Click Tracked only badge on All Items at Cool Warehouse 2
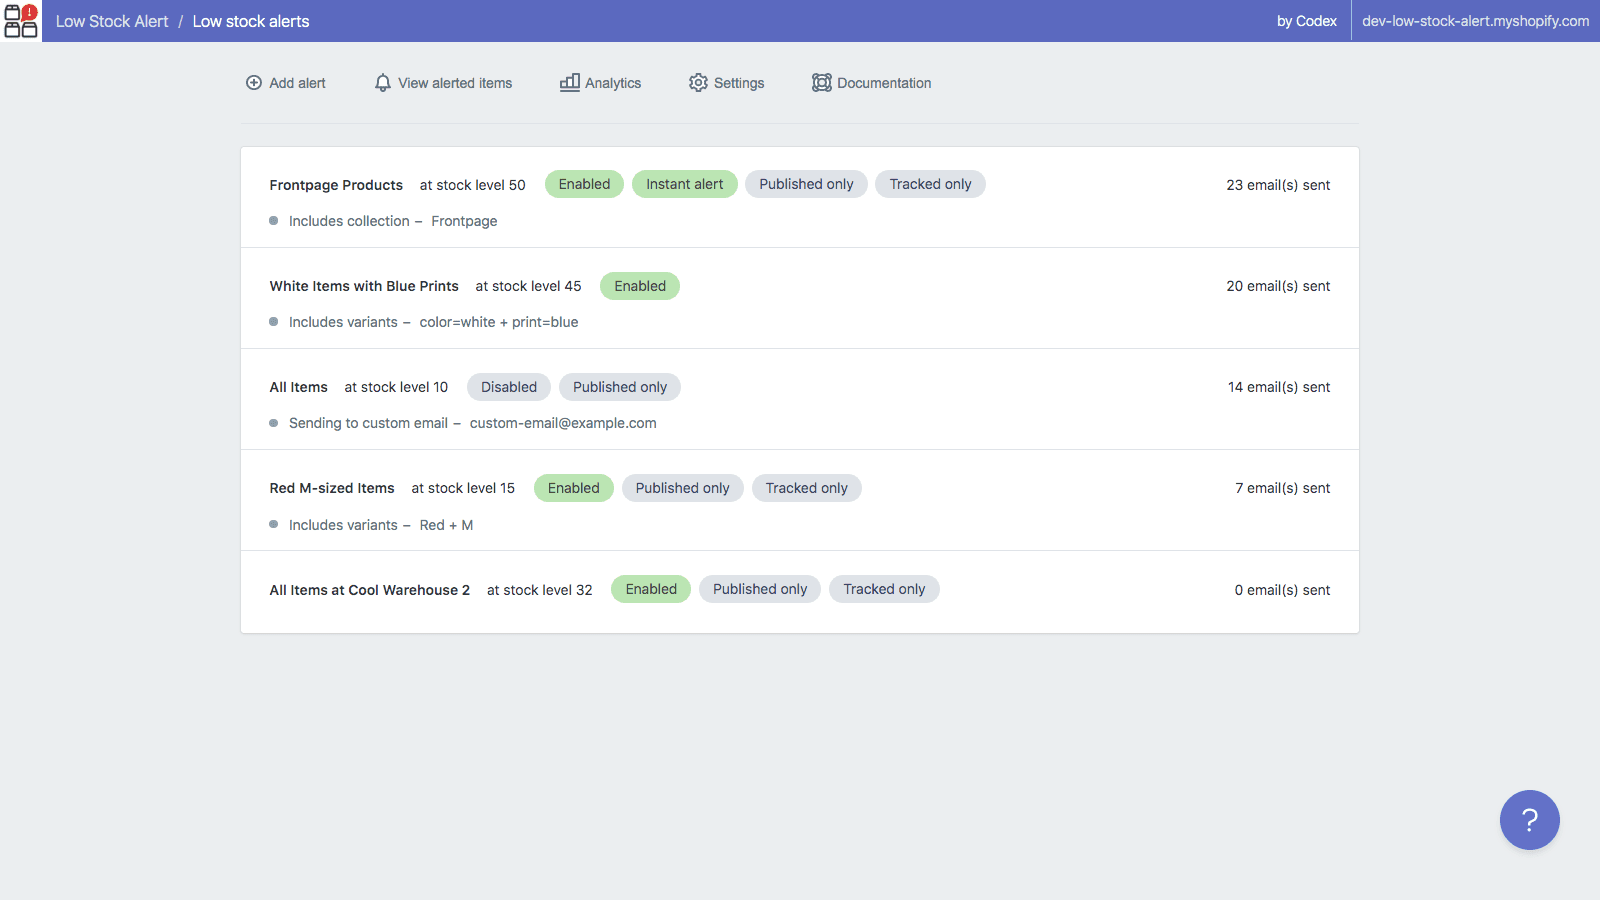This screenshot has width=1600, height=900. [x=884, y=589]
